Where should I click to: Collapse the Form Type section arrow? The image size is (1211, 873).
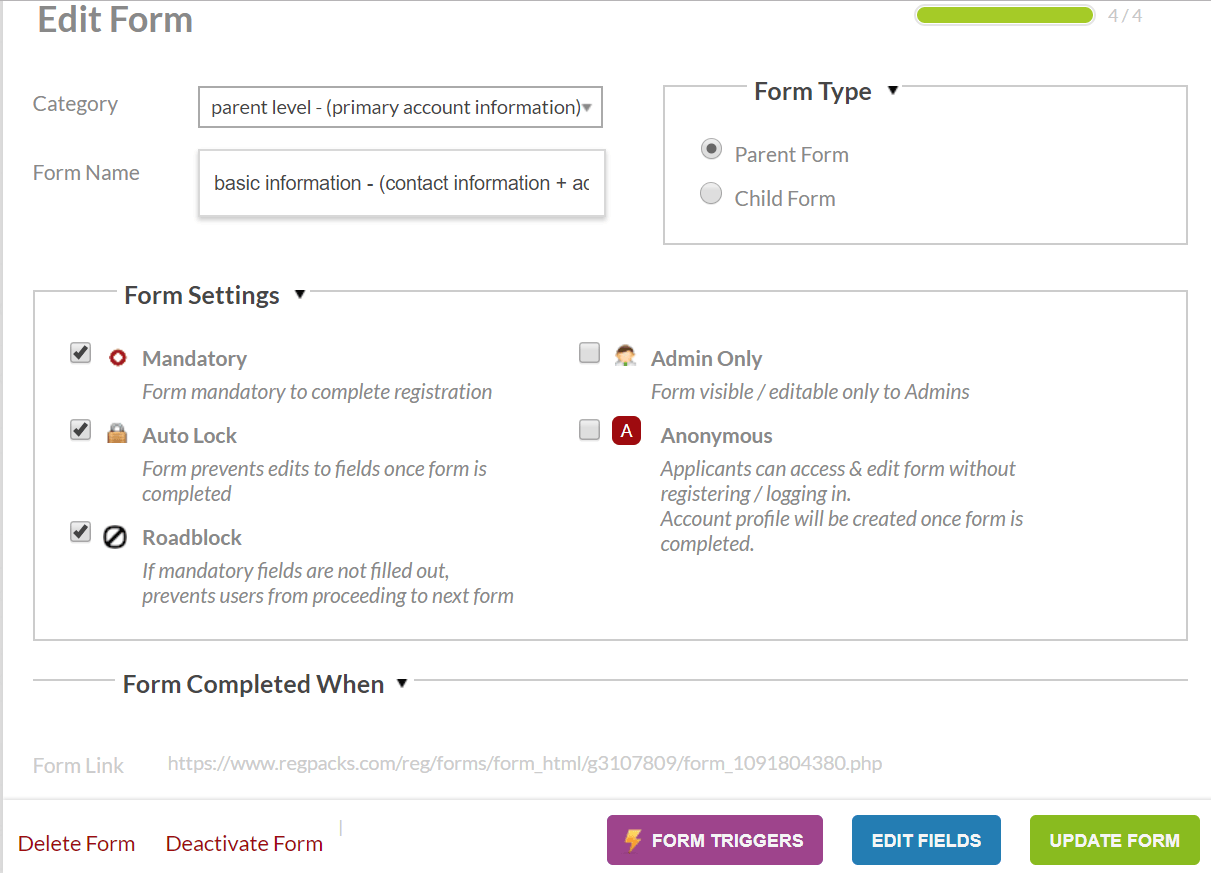click(x=893, y=90)
